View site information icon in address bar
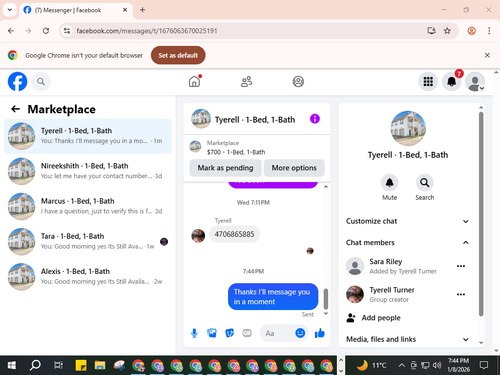The height and width of the screenshot is (375, 500). pos(67,31)
